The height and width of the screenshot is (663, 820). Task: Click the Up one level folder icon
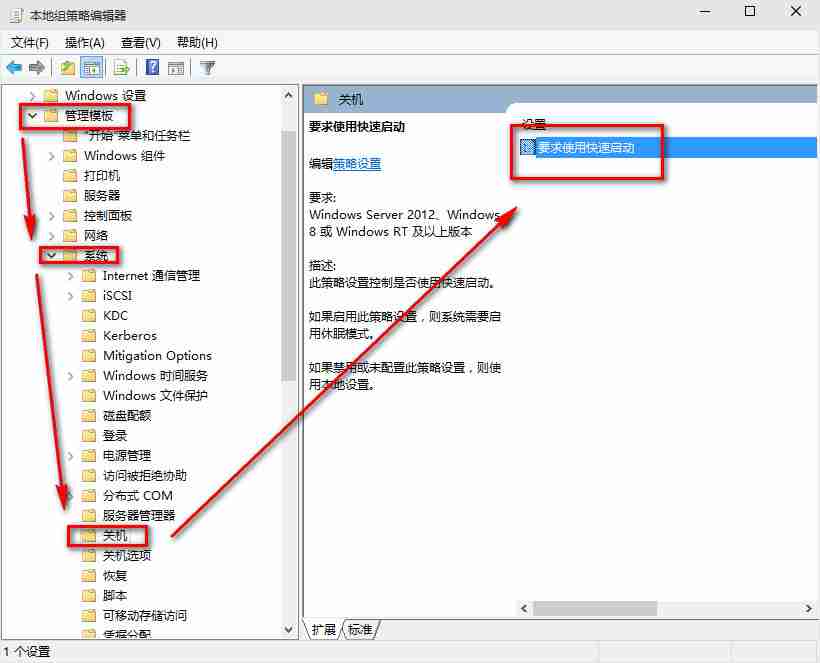pyautogui.click(x=67, y=68)
